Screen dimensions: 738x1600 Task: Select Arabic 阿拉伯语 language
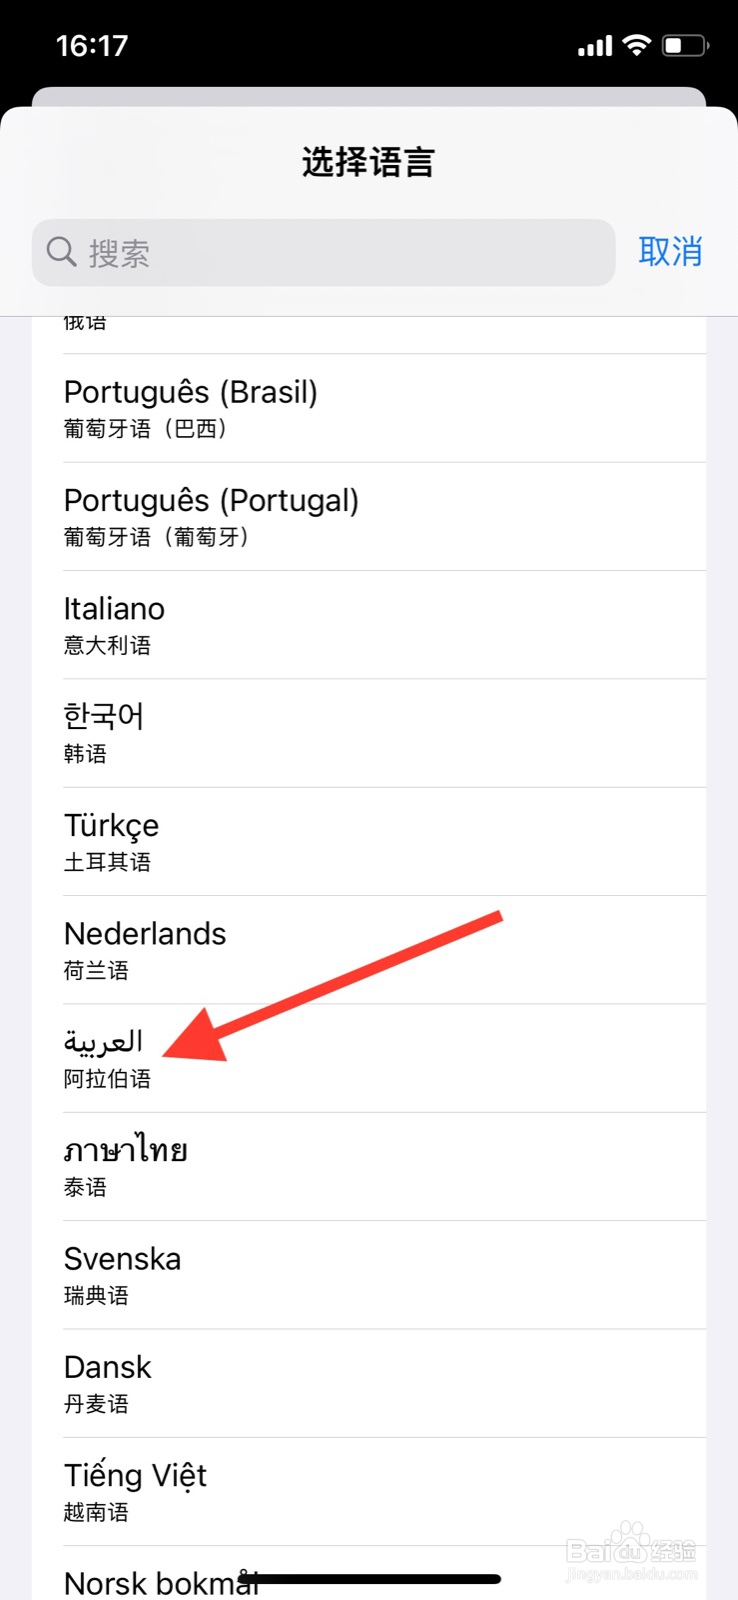[368, 1058]
